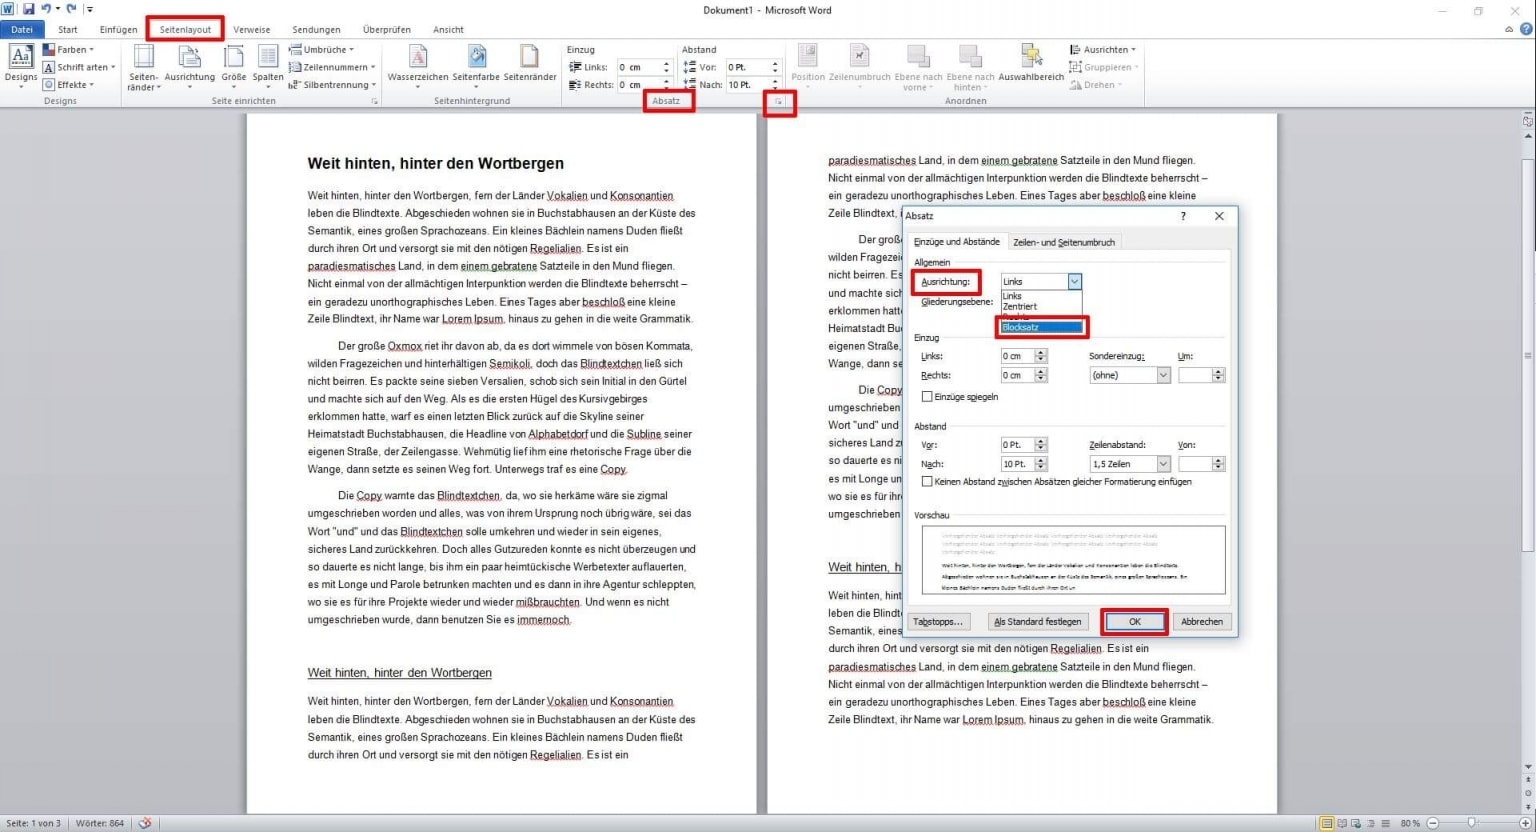
Task: Click the Tabstopps... button
Action: (937, 622)
